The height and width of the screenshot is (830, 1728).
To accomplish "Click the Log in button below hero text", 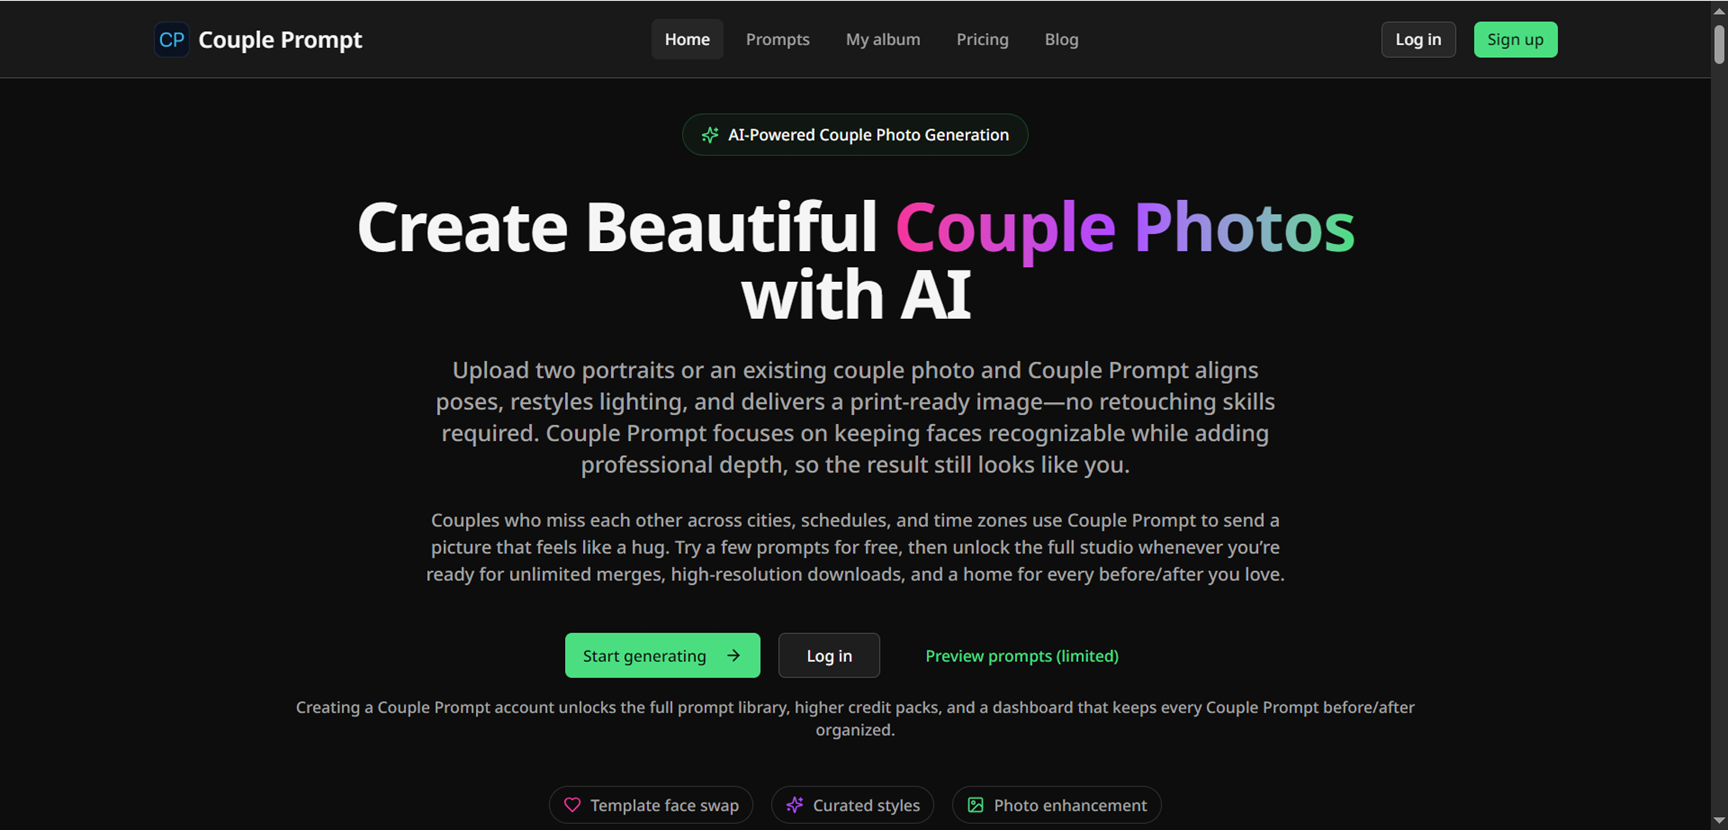I will 829,656.
